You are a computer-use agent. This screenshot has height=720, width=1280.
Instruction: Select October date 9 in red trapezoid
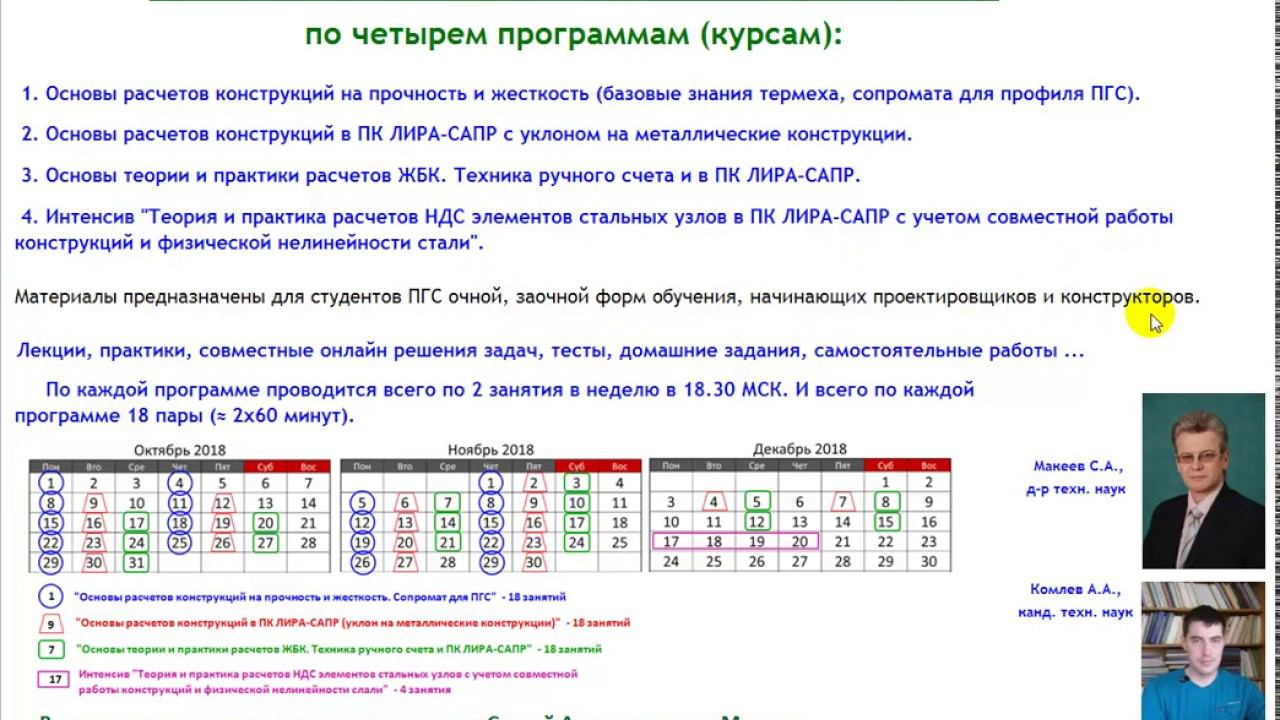coord(94,503)
